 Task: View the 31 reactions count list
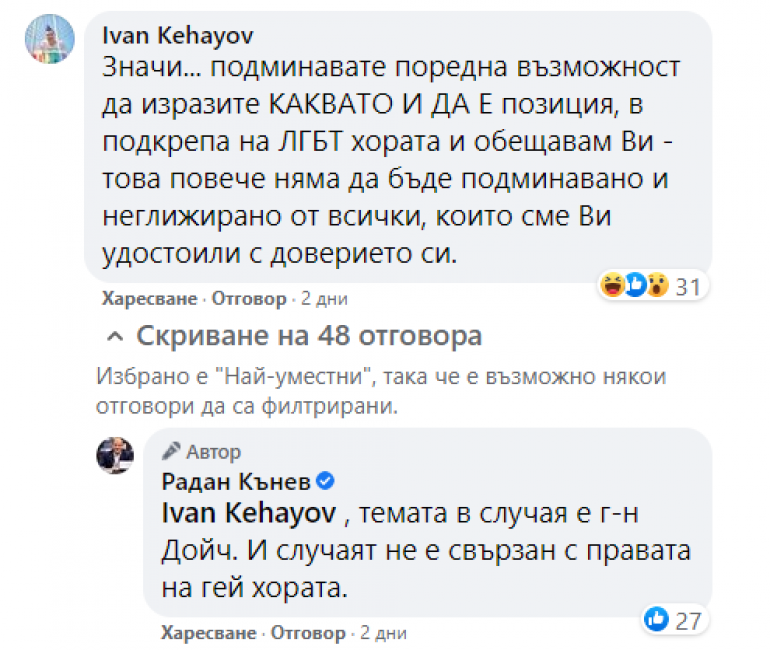tap(687, 287)
